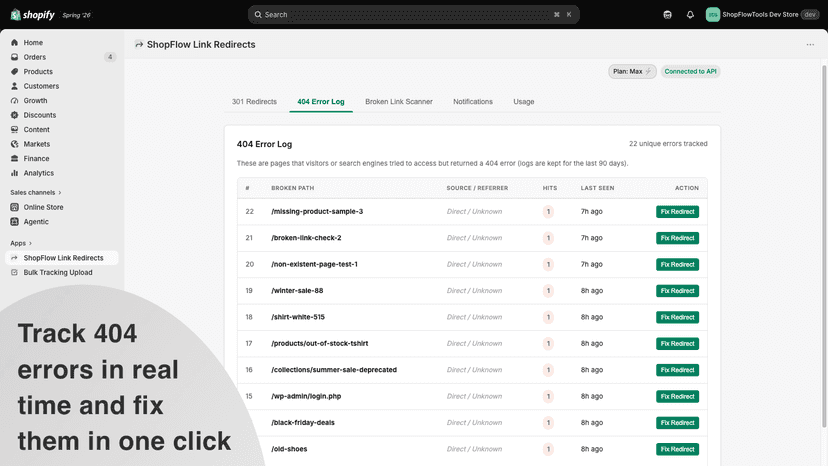This screenshot has width=828, height=466.
Task: Click the Last Seen column header
Action: click(597, 188)
